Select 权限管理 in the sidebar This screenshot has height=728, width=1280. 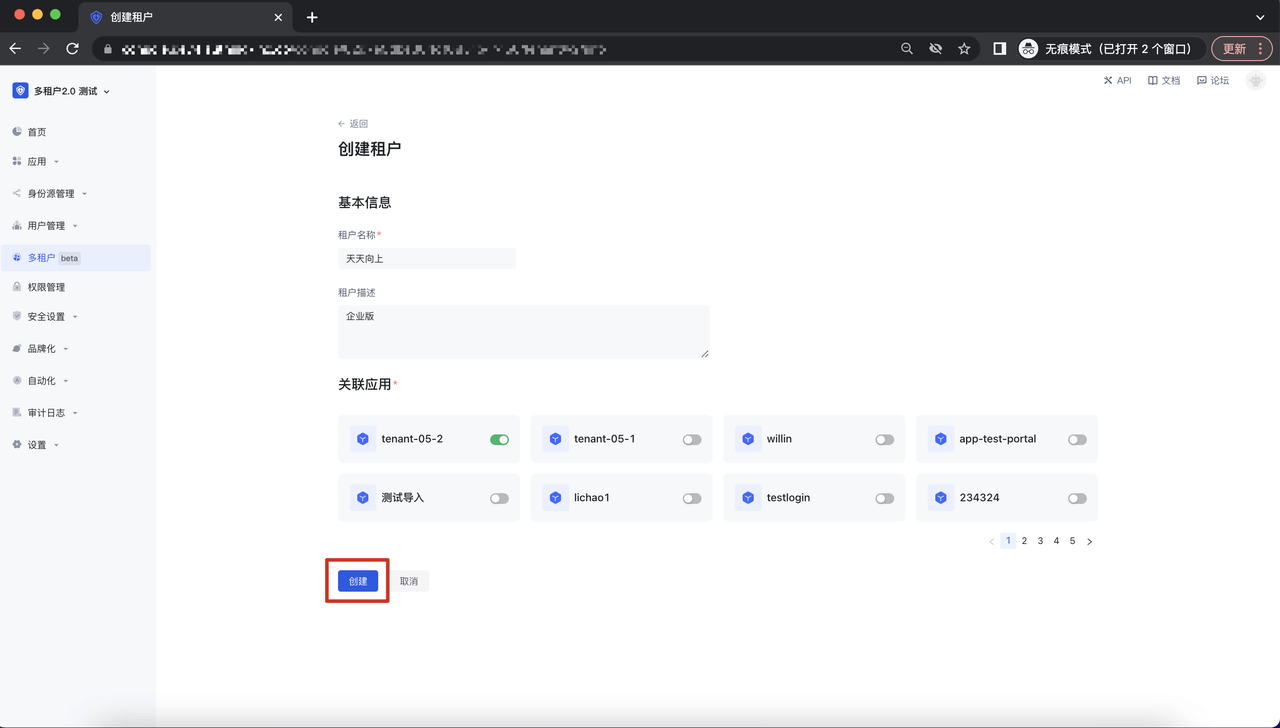click(x=46, y=287)
